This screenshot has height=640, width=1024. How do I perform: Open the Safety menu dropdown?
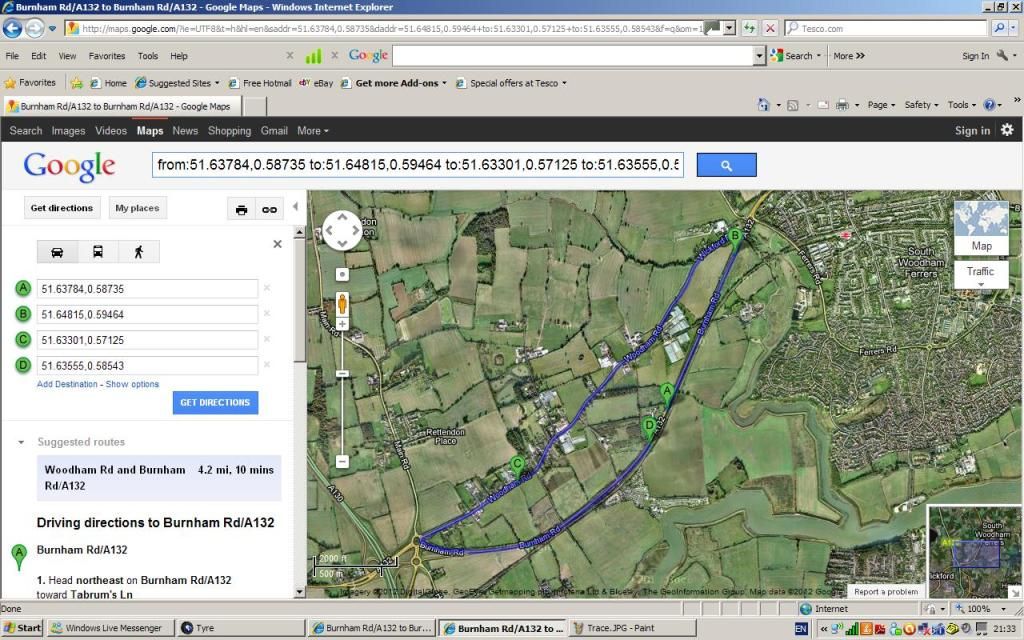coord(921,104)
